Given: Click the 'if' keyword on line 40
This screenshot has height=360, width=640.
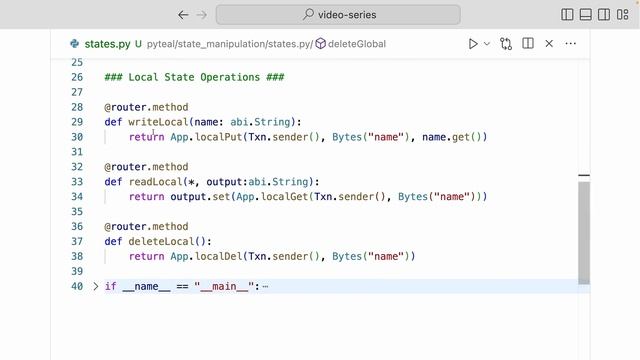Looking at the screenshot, I should (x=111, y=287).
